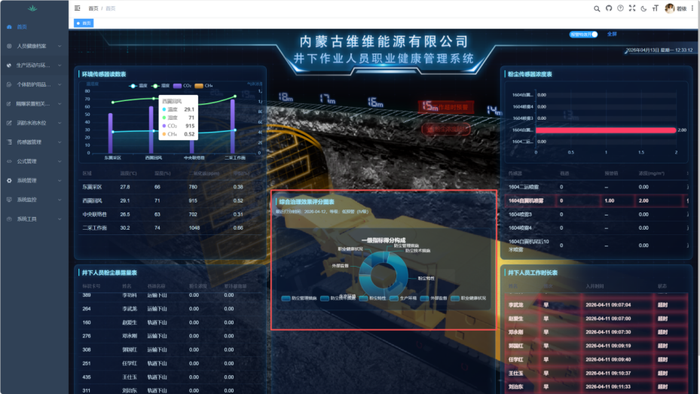The image size is (700, 394).
Task: Collapse the sidebar with the hamburger icon
Action: click(77, 8)
